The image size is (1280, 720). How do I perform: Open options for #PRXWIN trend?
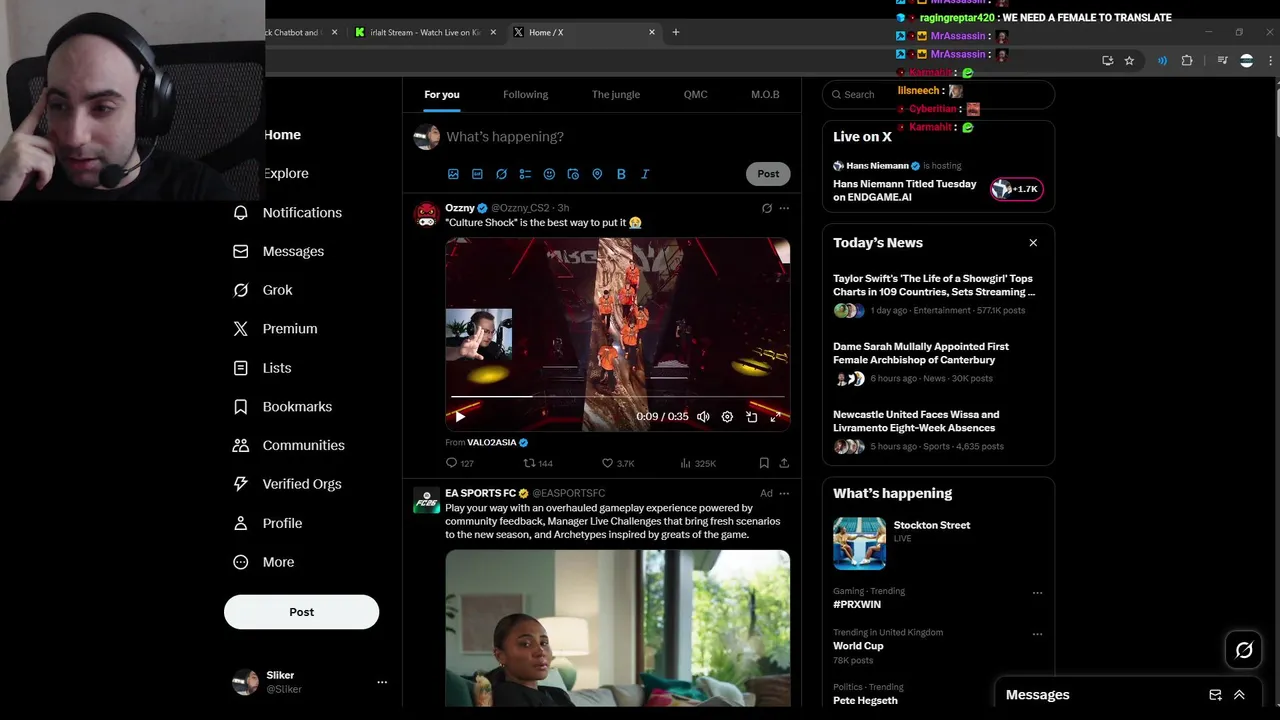(1037, 592)
